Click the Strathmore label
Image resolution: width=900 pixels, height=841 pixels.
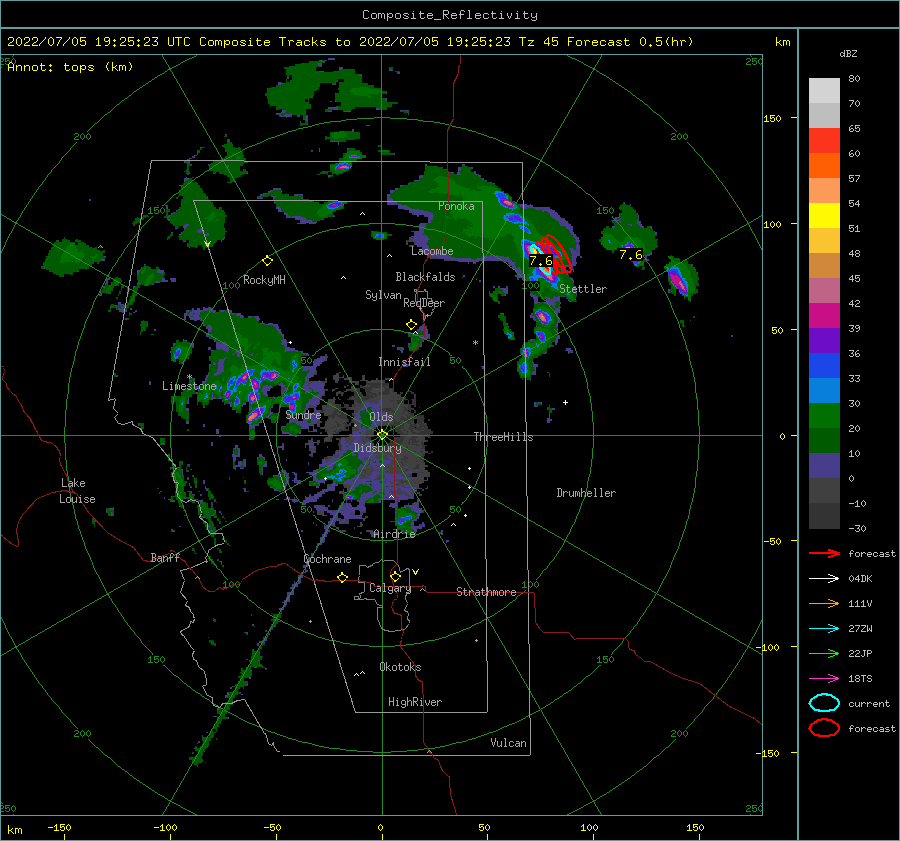(x=486, y=592)
